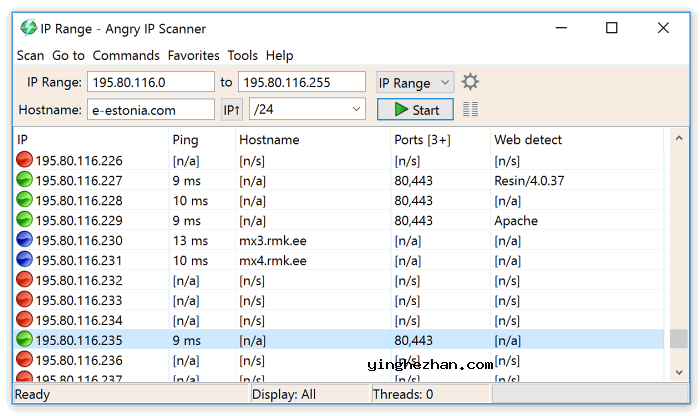Viewport: 700px width, 416px height.
Task: Open the Scan menu
Action: (30, 55)
